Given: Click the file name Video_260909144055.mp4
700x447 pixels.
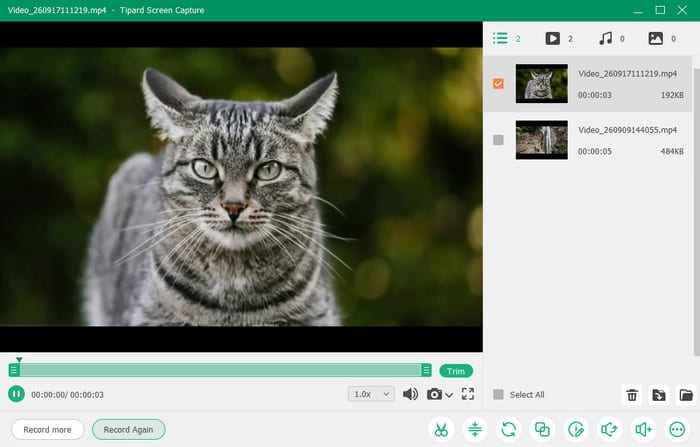Looking at the screenshot, I should point(627,130).
